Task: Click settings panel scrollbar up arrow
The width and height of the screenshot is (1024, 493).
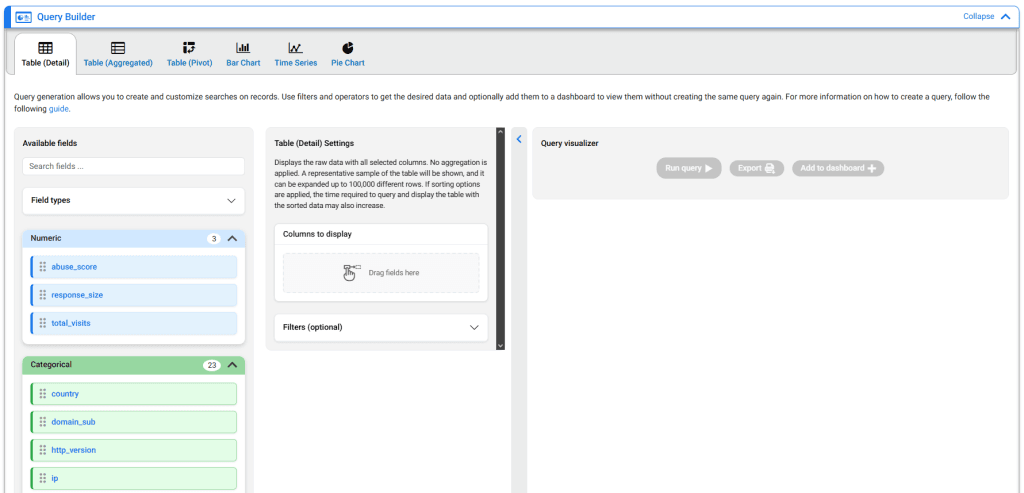Action: (x=500, y=132)
